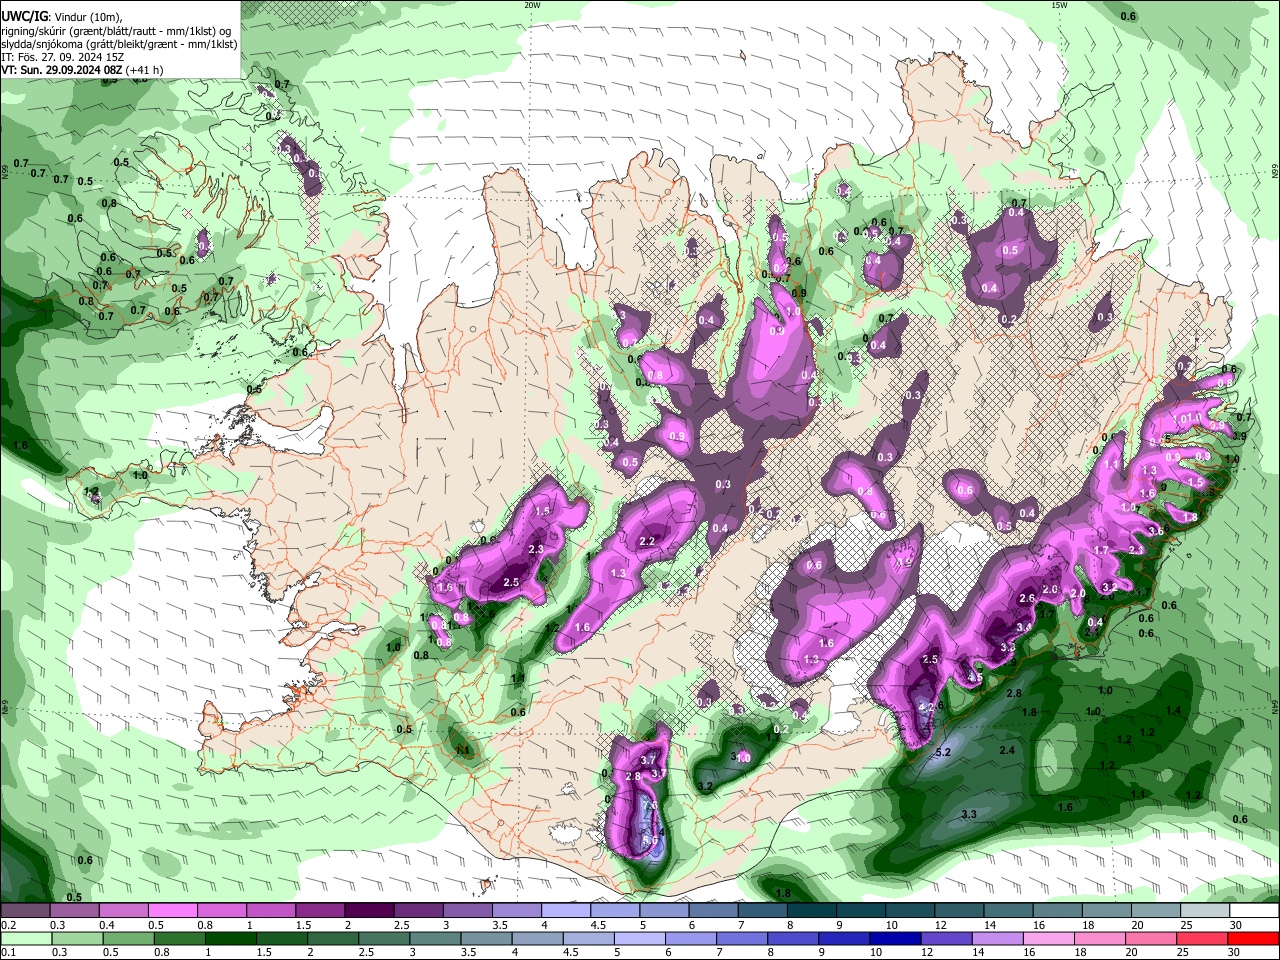Click the 2.6 value on the map

tap(1026, 598)
